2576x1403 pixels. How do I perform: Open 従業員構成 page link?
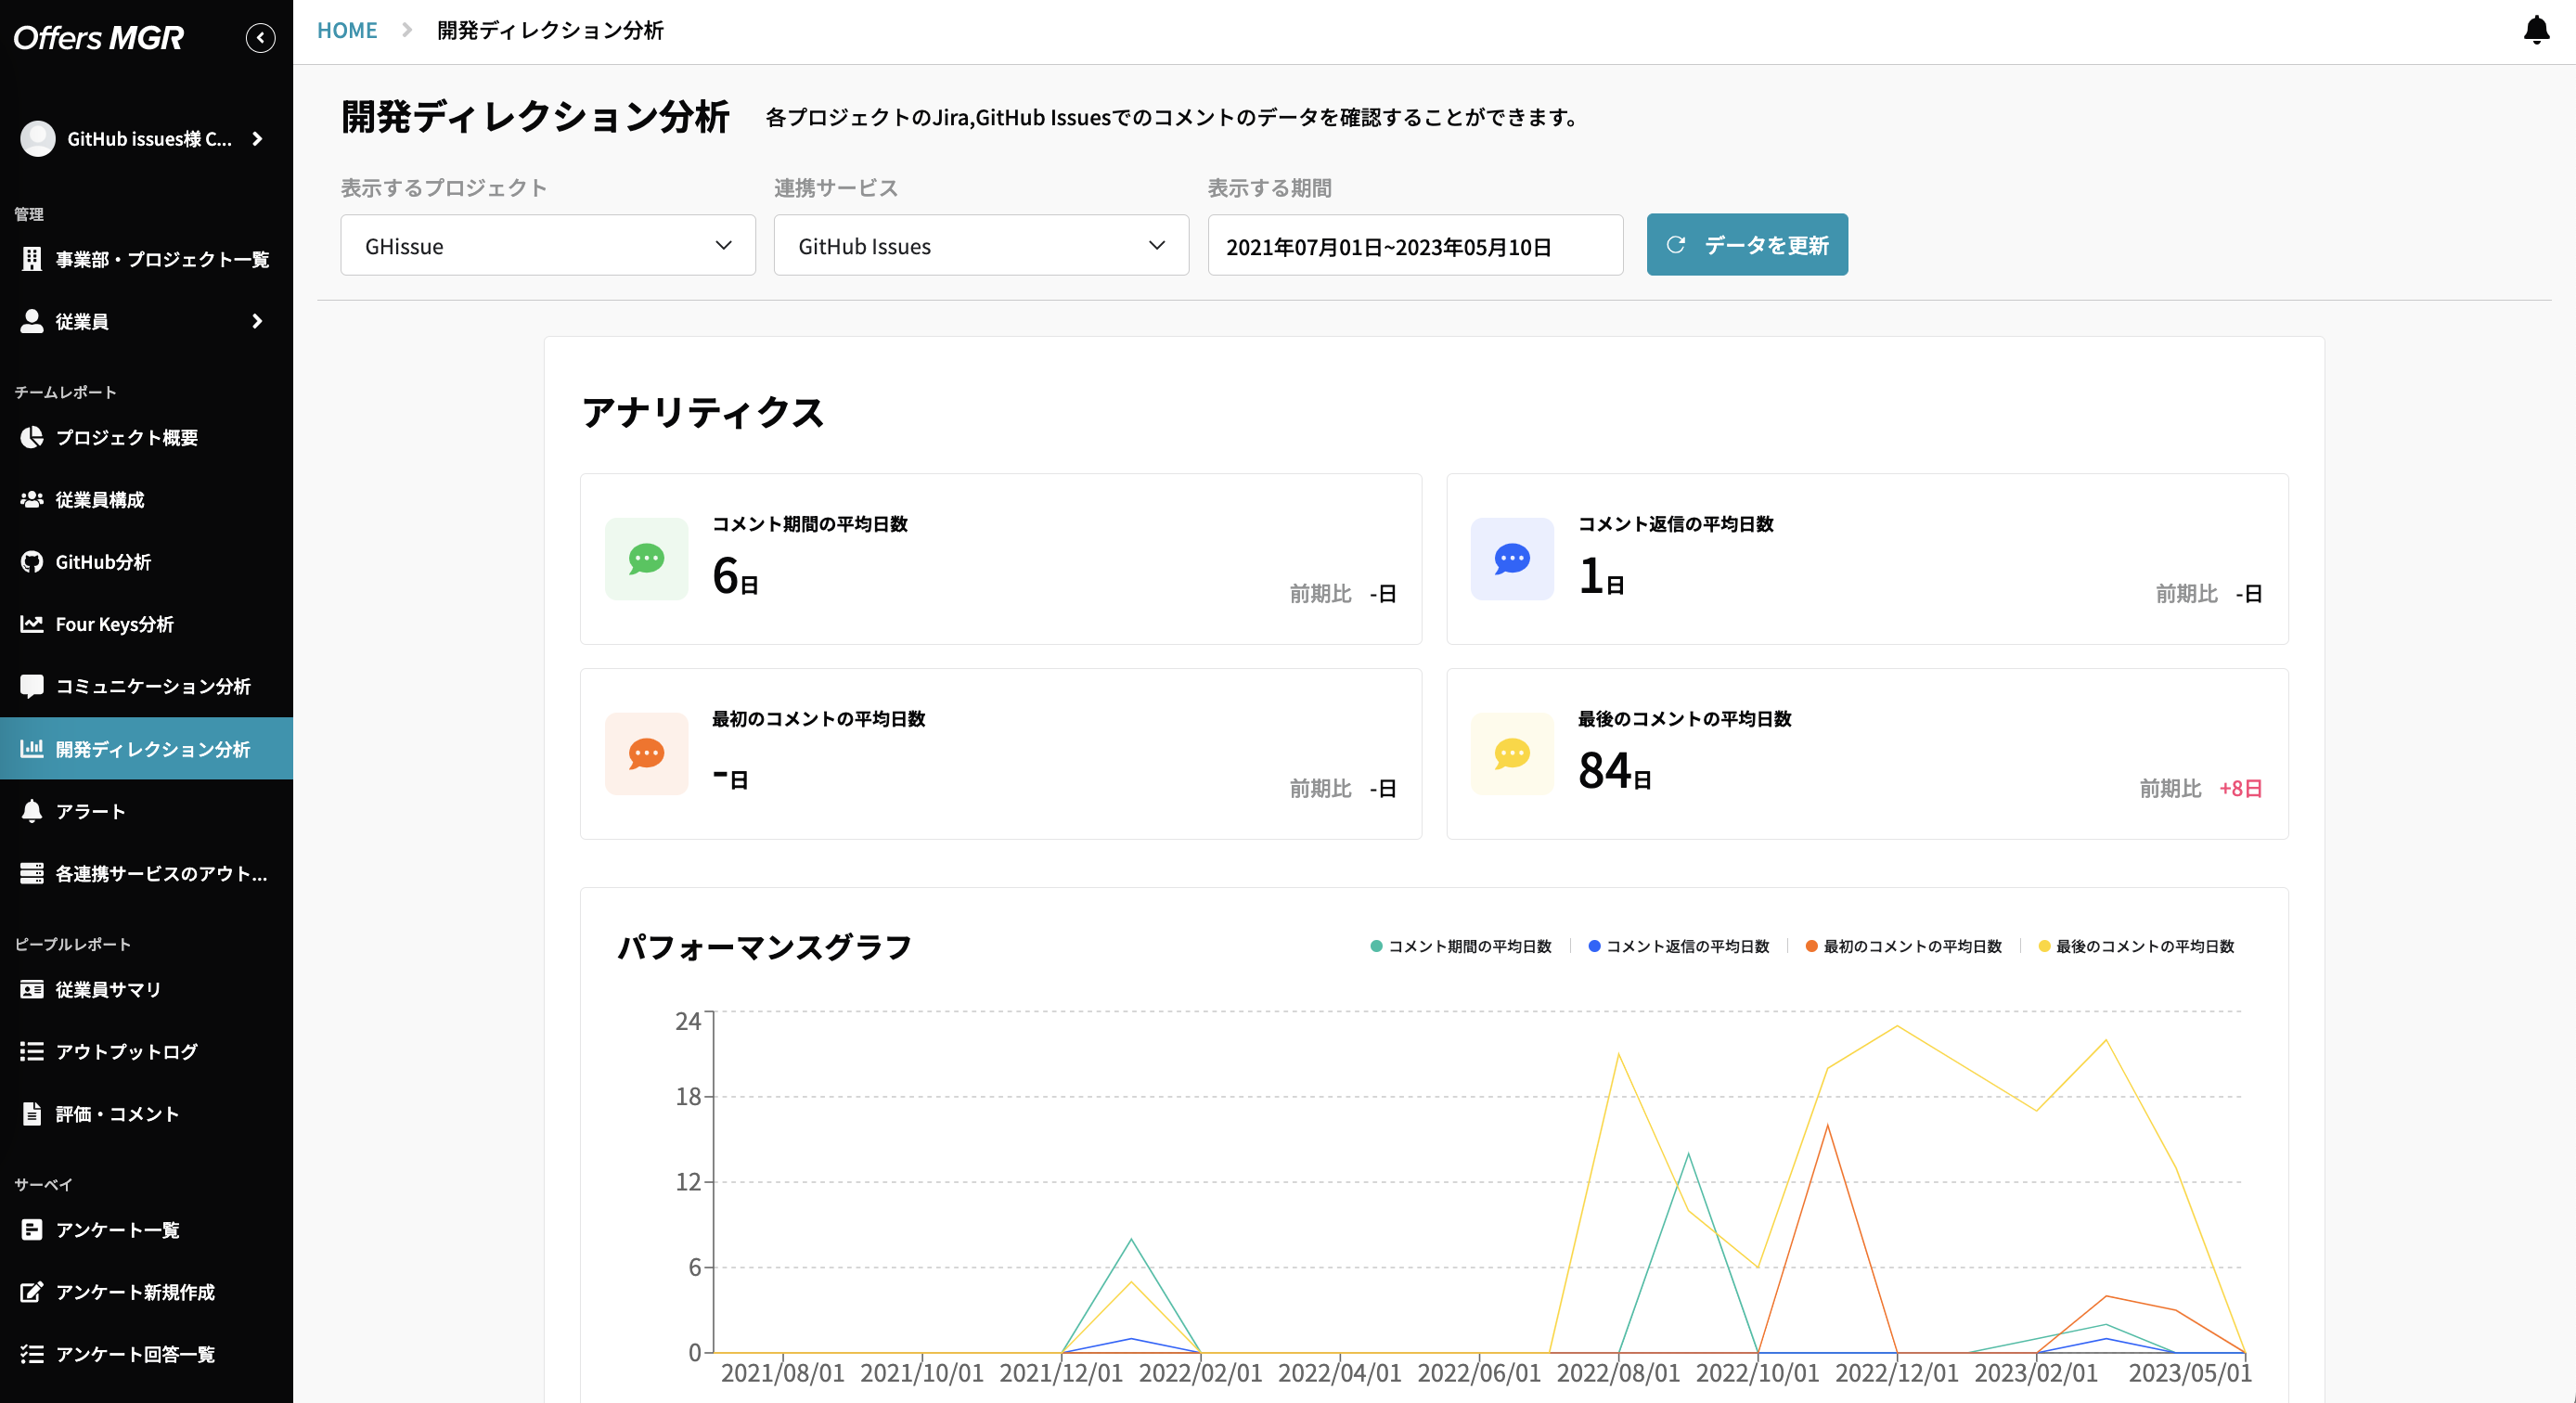coord(146,499)
